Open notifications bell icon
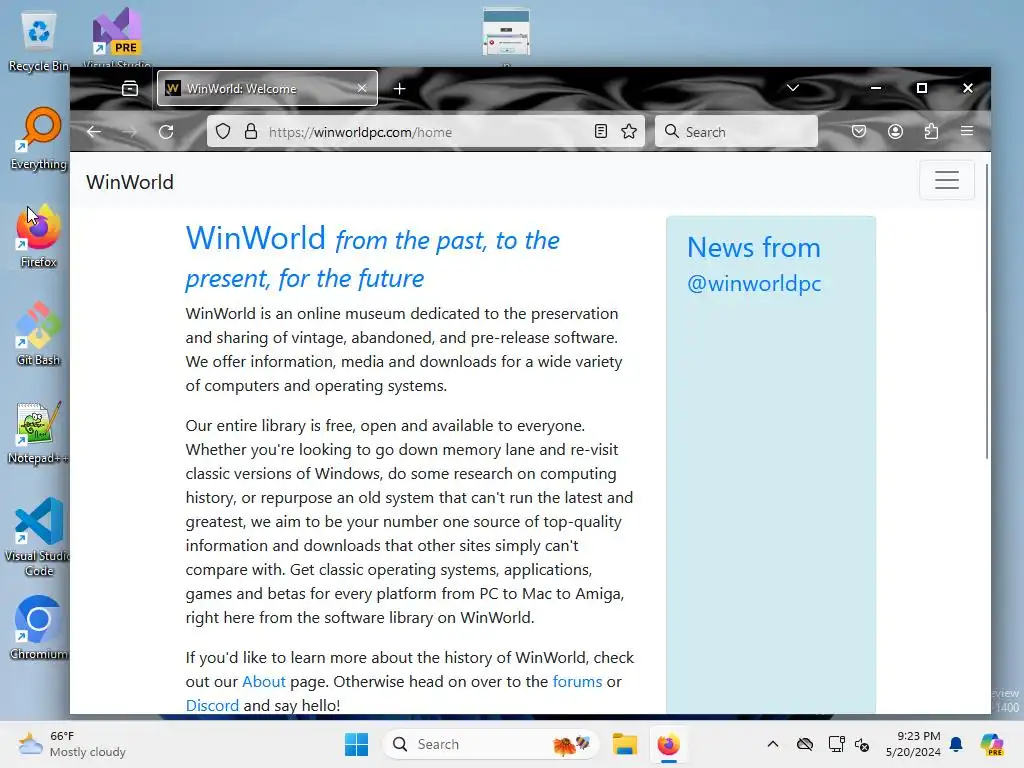The image size is (1024, 768). point(956,744)
